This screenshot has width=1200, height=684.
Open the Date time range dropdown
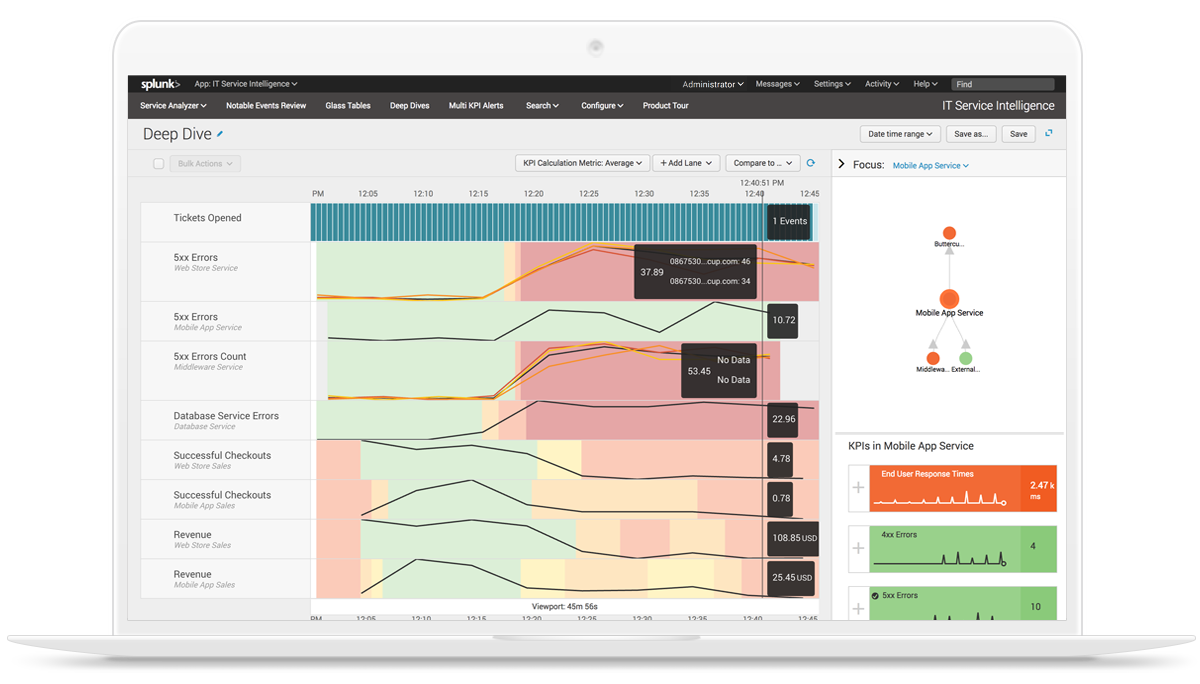tap(900, 133)
